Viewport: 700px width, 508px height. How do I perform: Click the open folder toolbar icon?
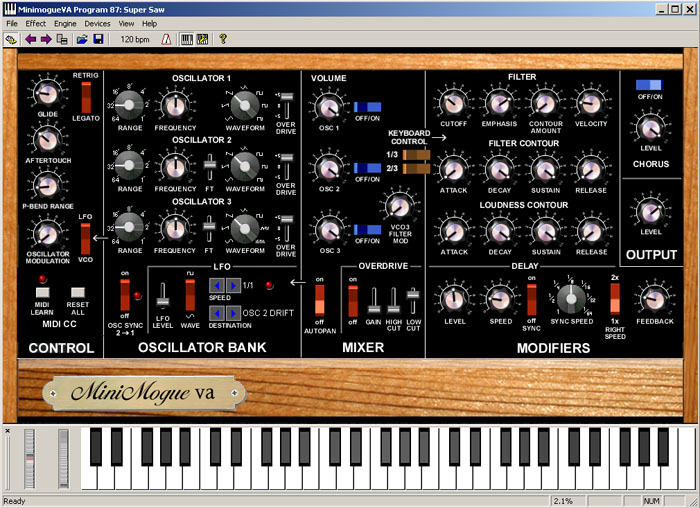pos(82,39)
